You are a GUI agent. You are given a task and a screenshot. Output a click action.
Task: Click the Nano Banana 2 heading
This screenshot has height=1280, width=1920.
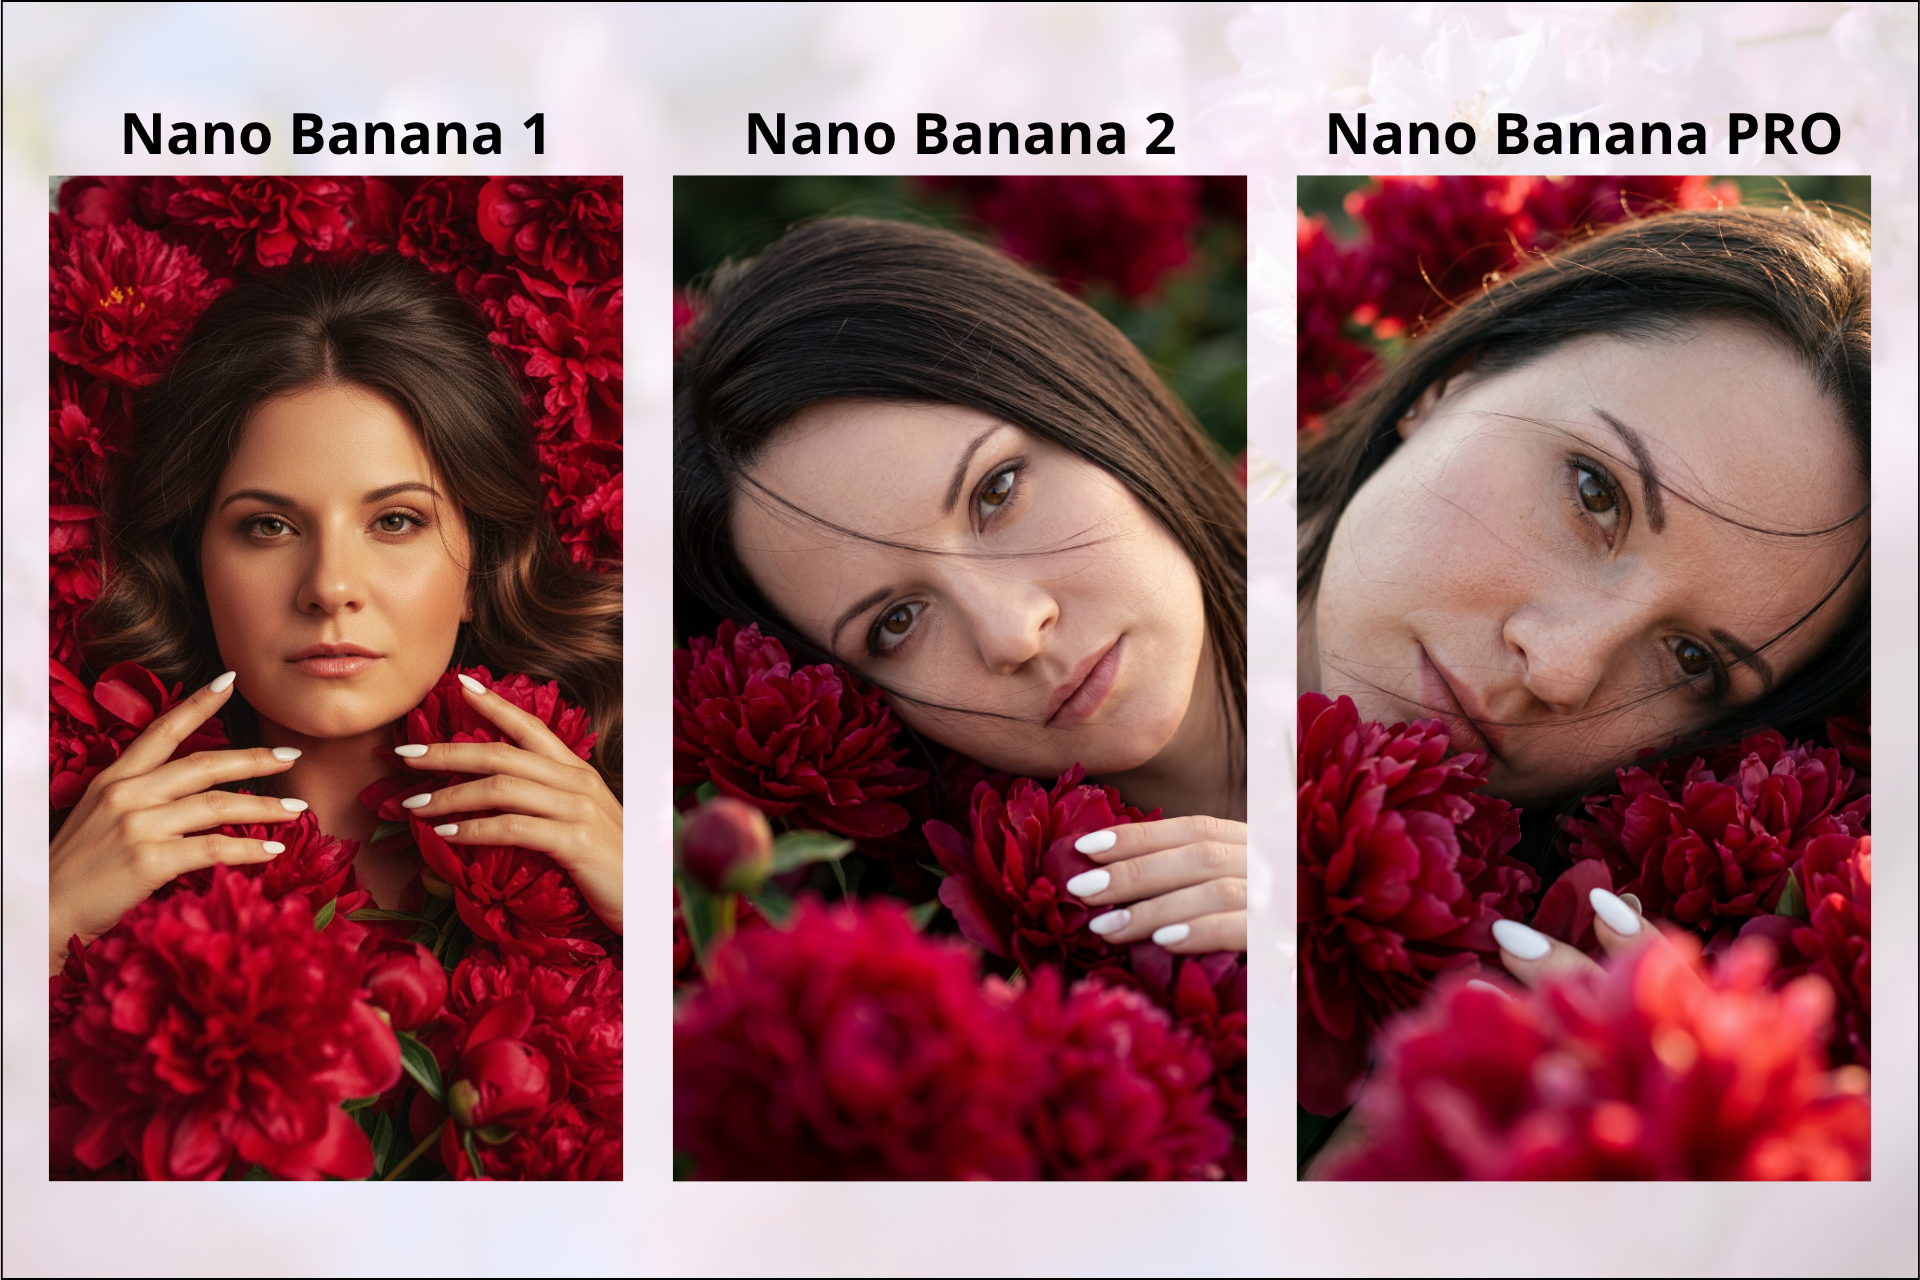[x=960, y=134]
